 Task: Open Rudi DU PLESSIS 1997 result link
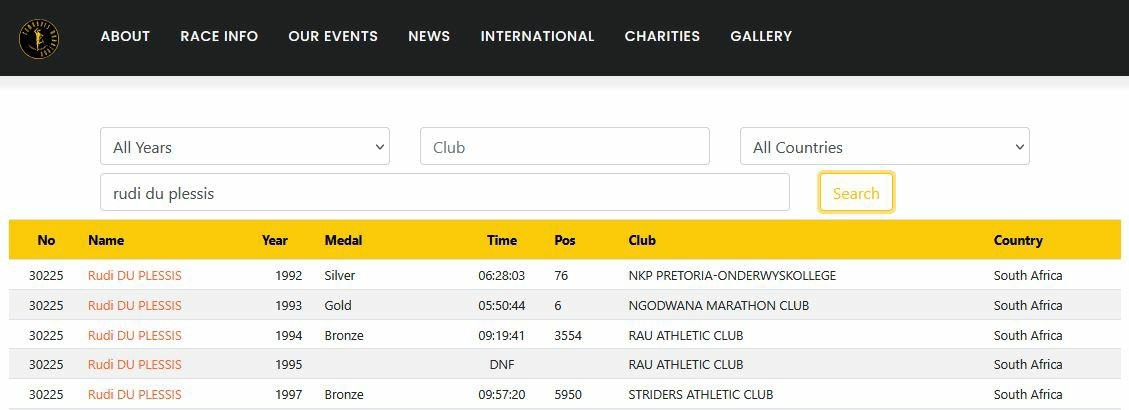tap(135, 394)
